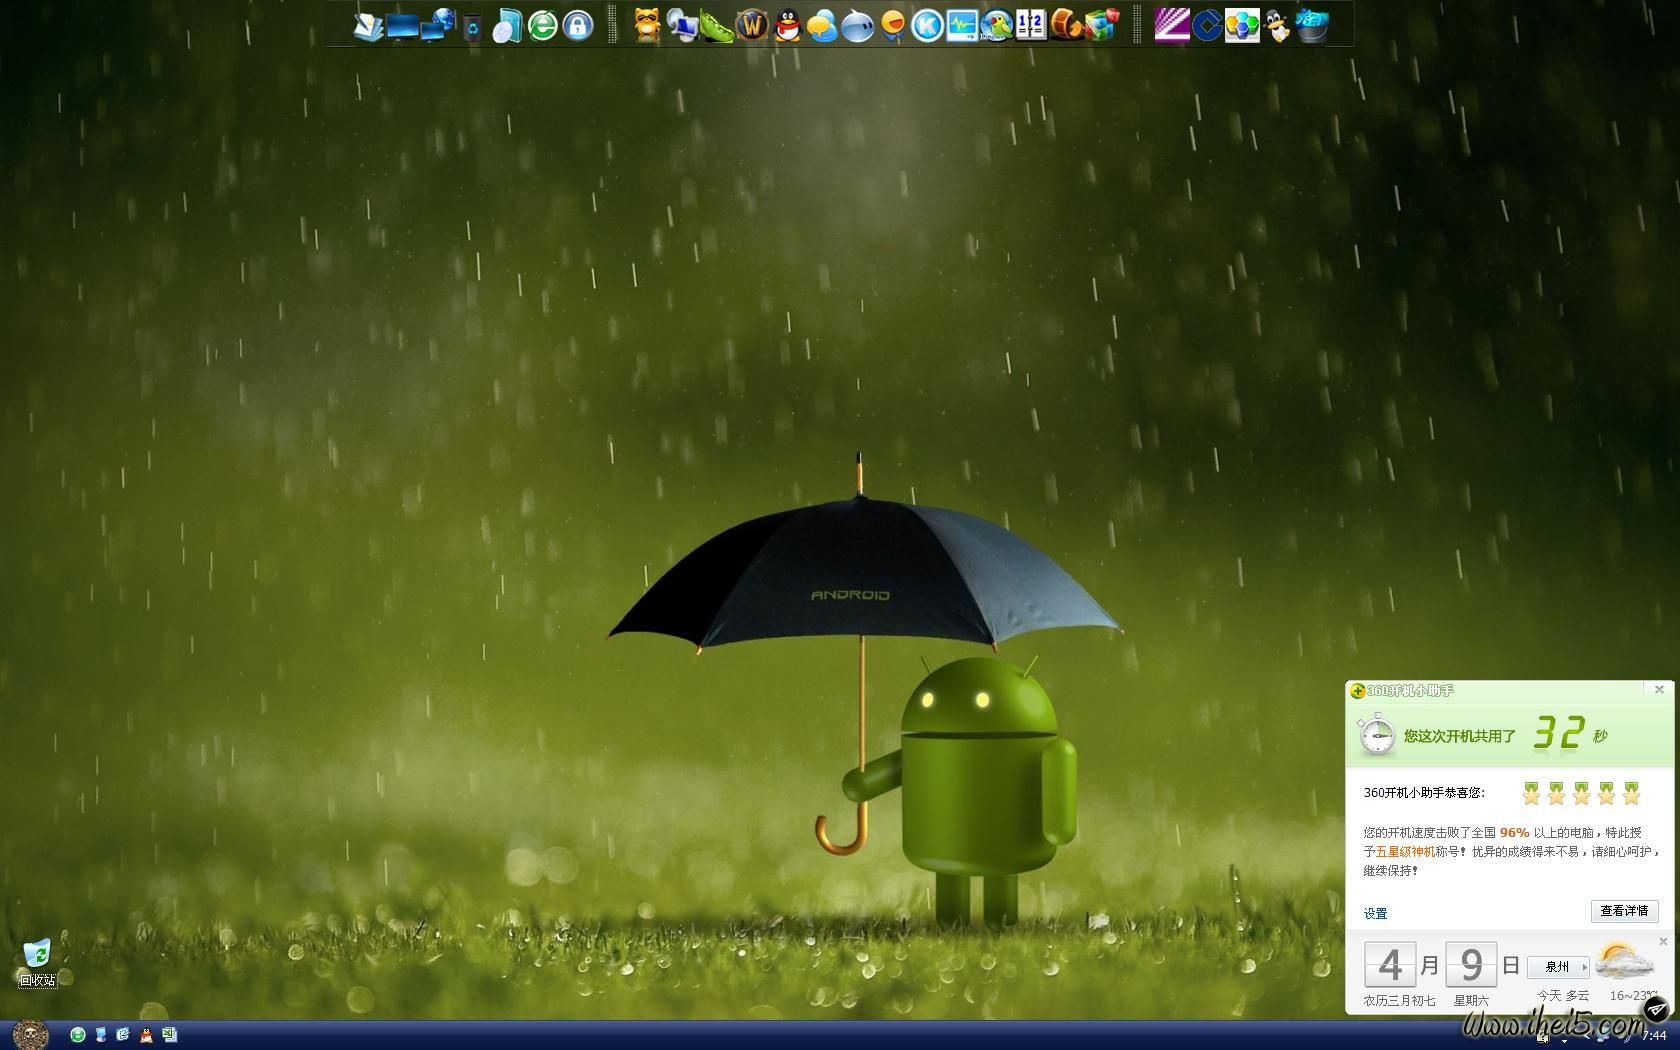Launch the green parrot Pidgin-style dock icon

pos(997,25)
